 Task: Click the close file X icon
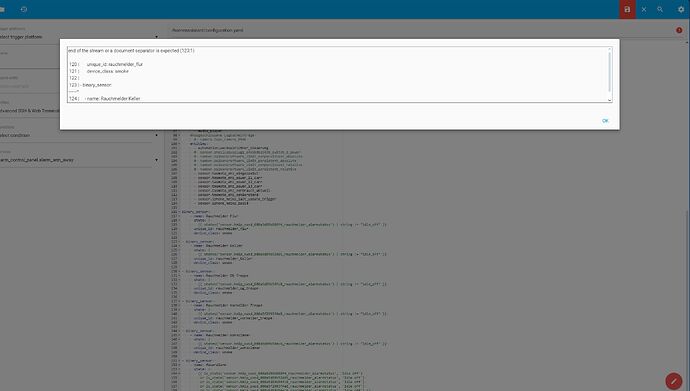[644, 9]
